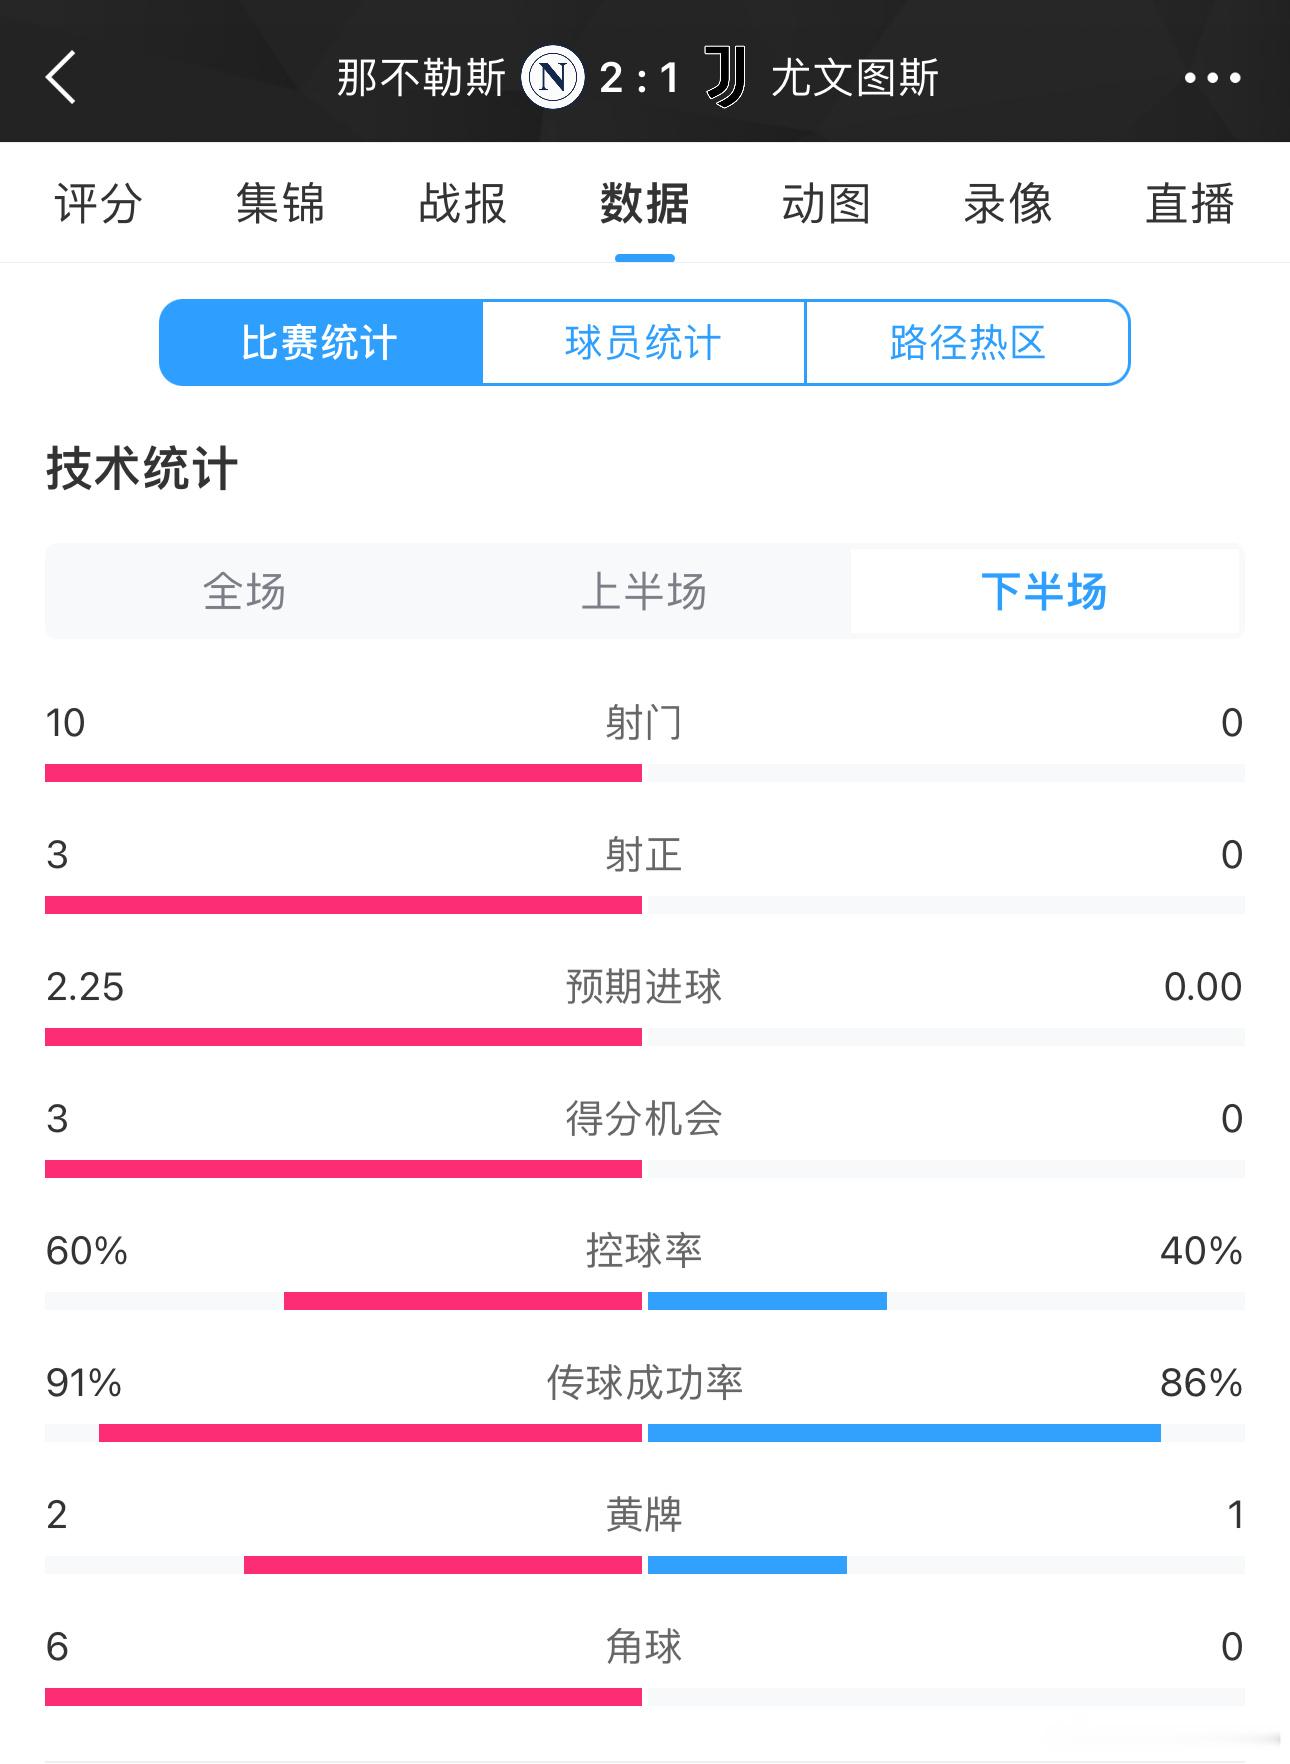This screenshot has height=1764, width=1290.
Task: Select the 比赛统计 segment
Action: (x=320, y=342)
